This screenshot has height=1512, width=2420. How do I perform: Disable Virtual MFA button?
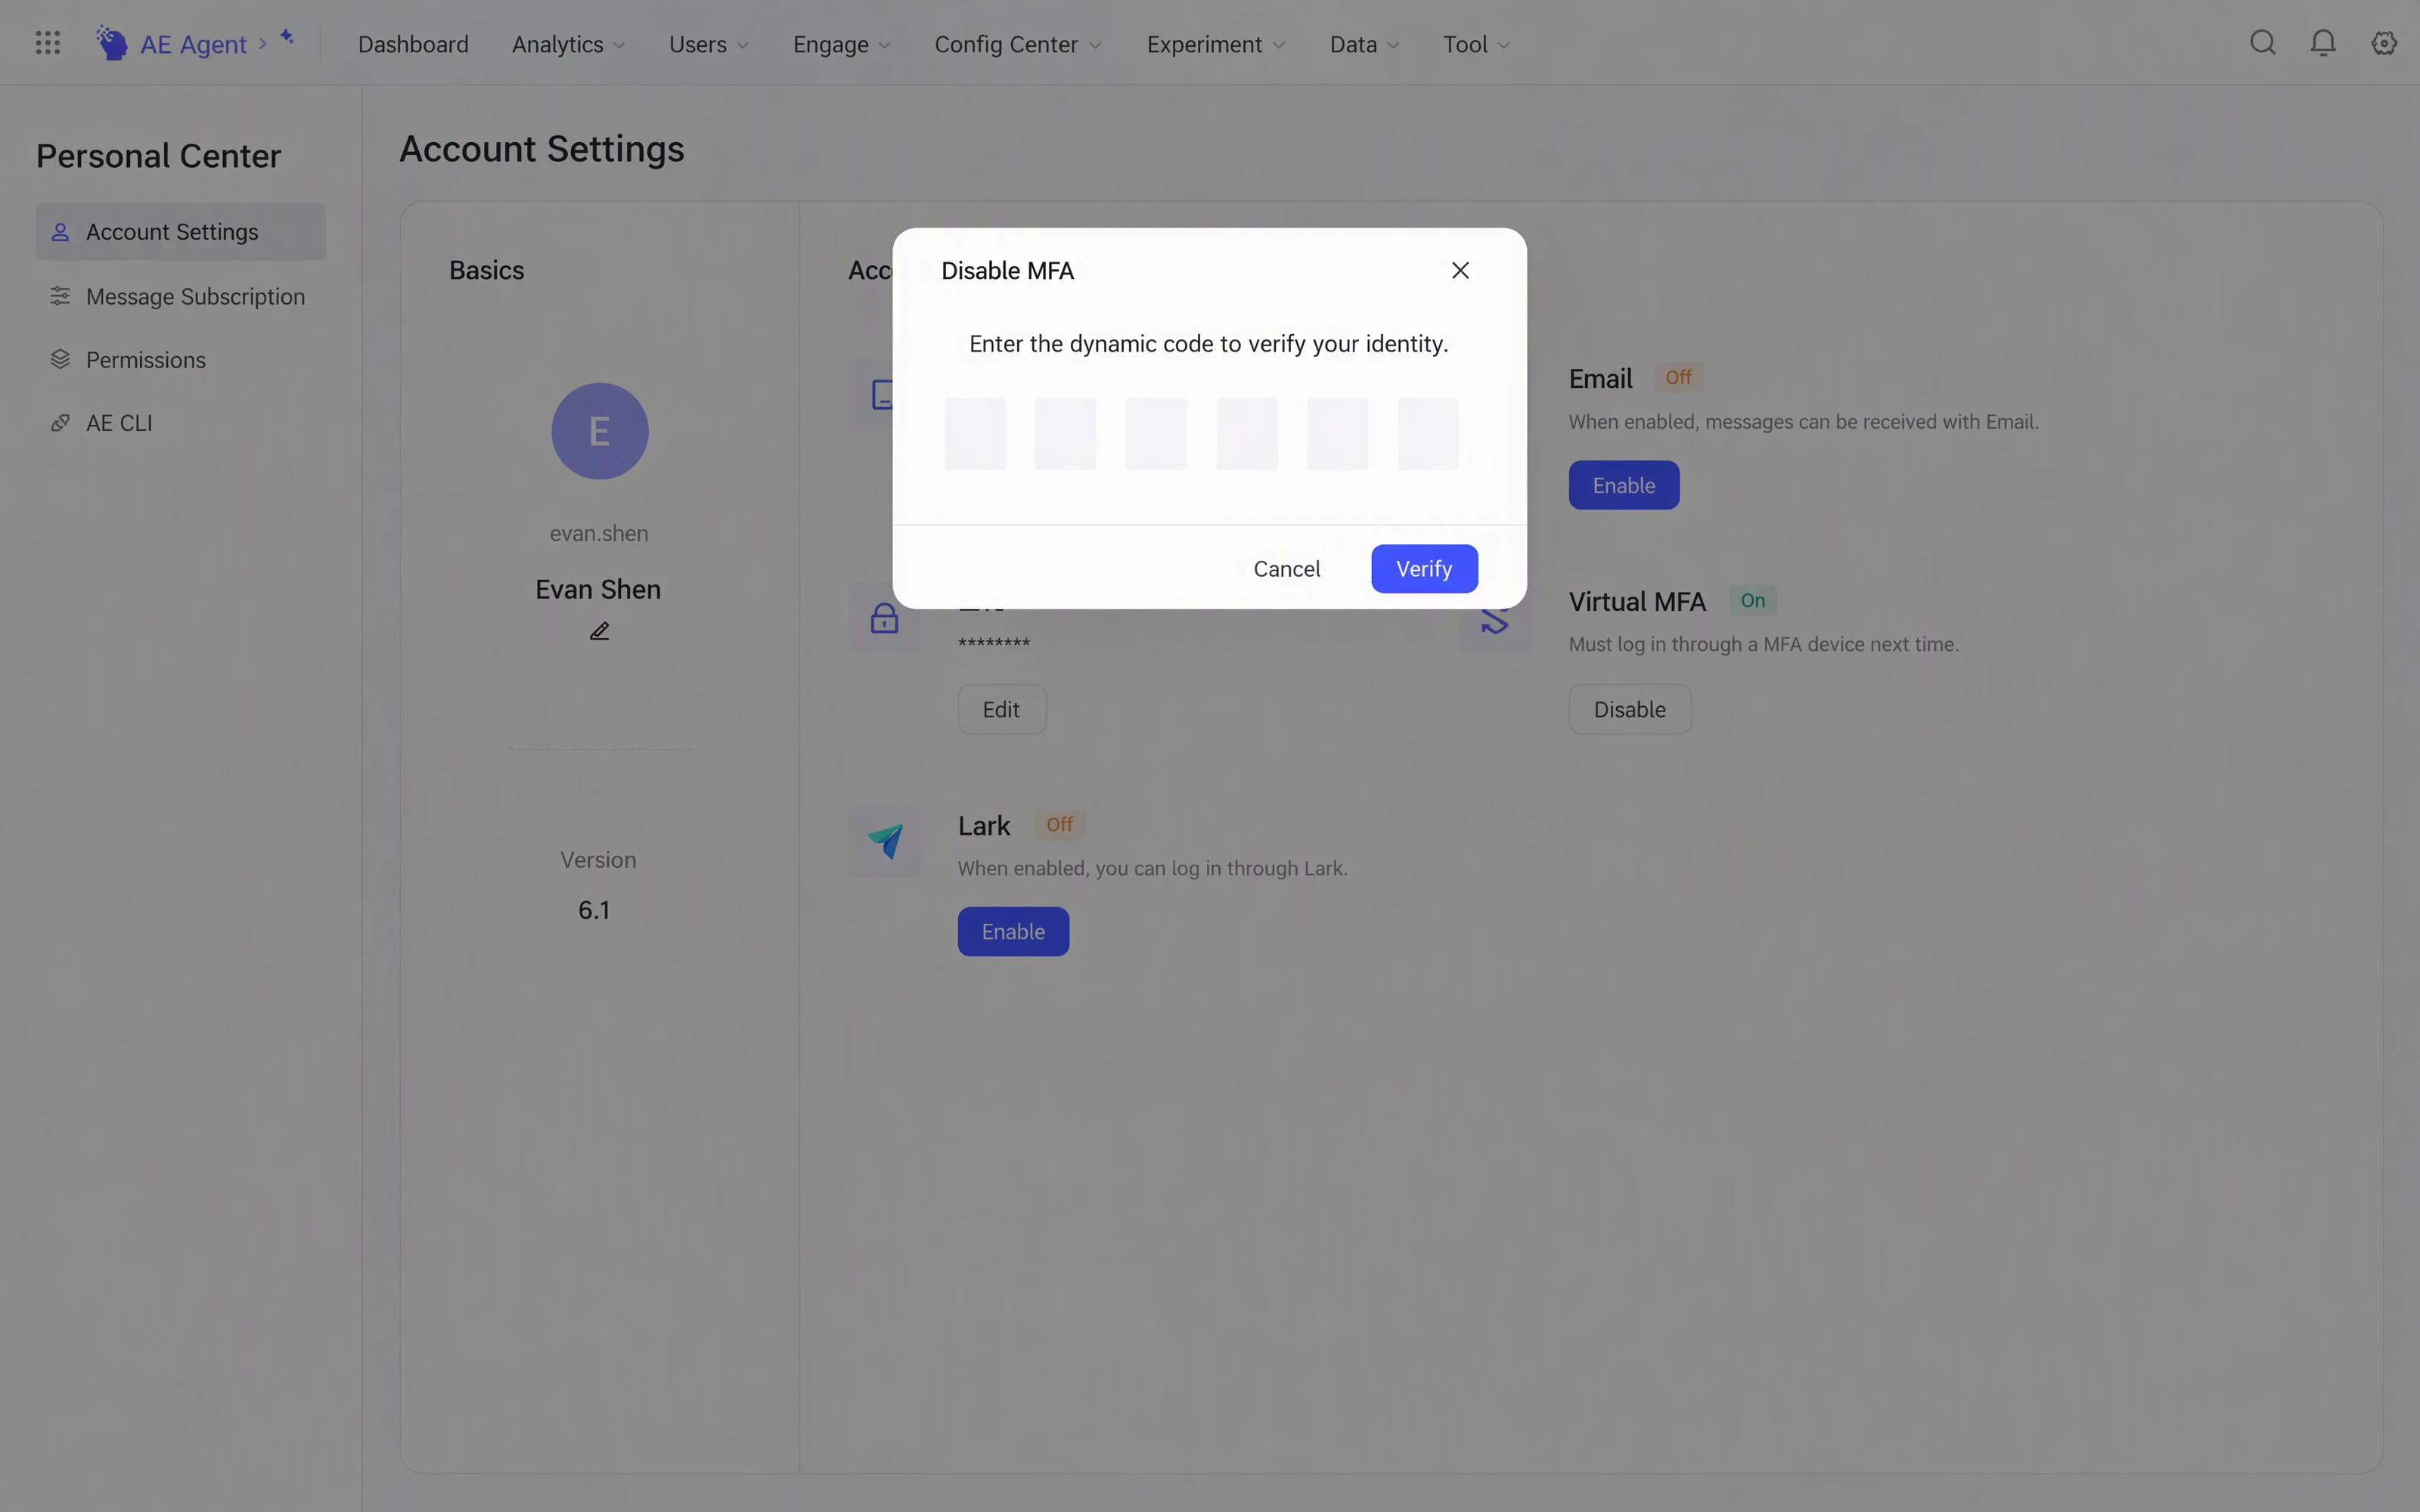pos(1629,710)
